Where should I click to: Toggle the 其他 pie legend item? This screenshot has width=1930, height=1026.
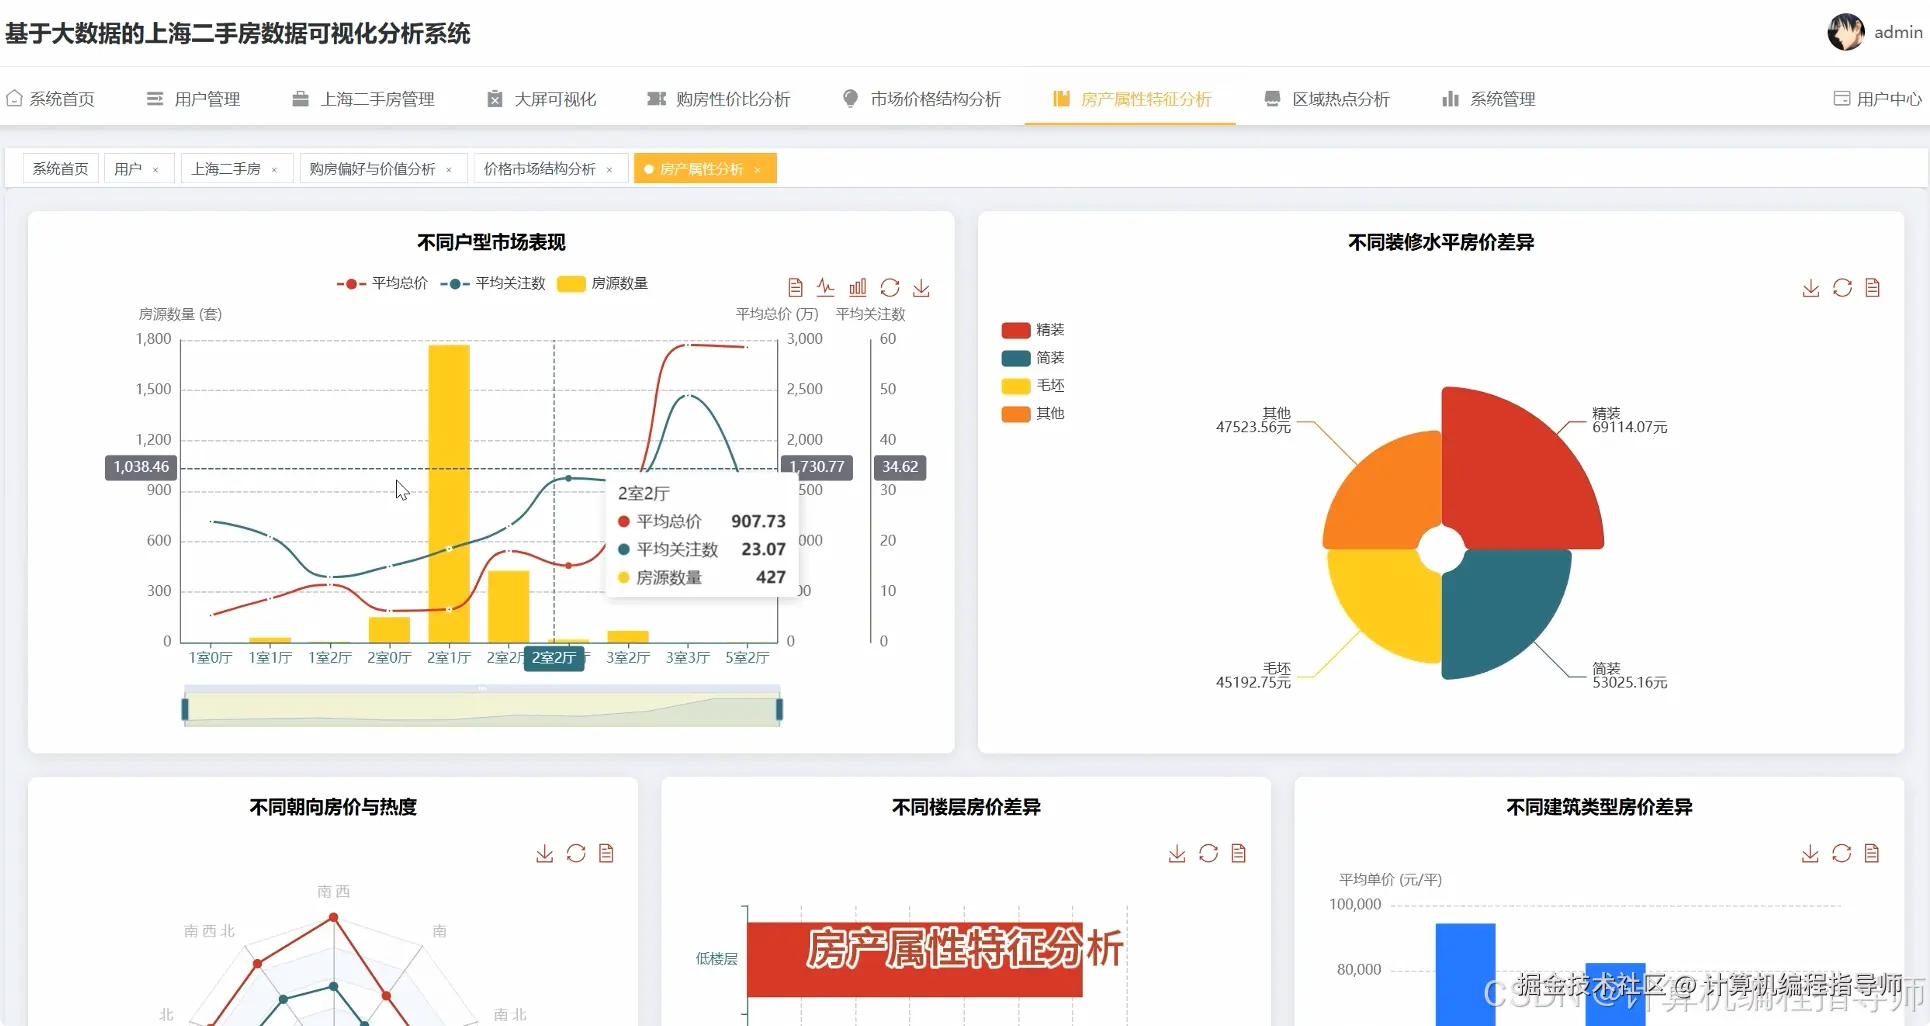tap(1033, 414)
